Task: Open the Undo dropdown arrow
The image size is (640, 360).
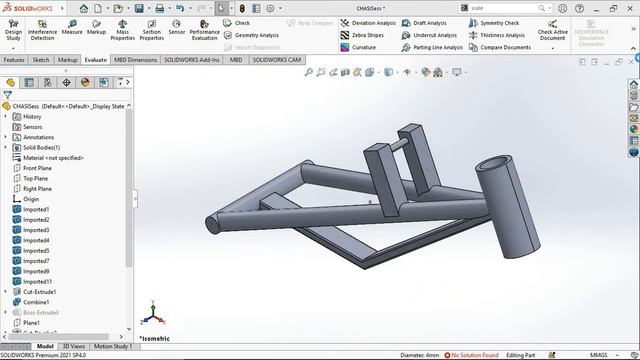Action: [x=190, y=8]
